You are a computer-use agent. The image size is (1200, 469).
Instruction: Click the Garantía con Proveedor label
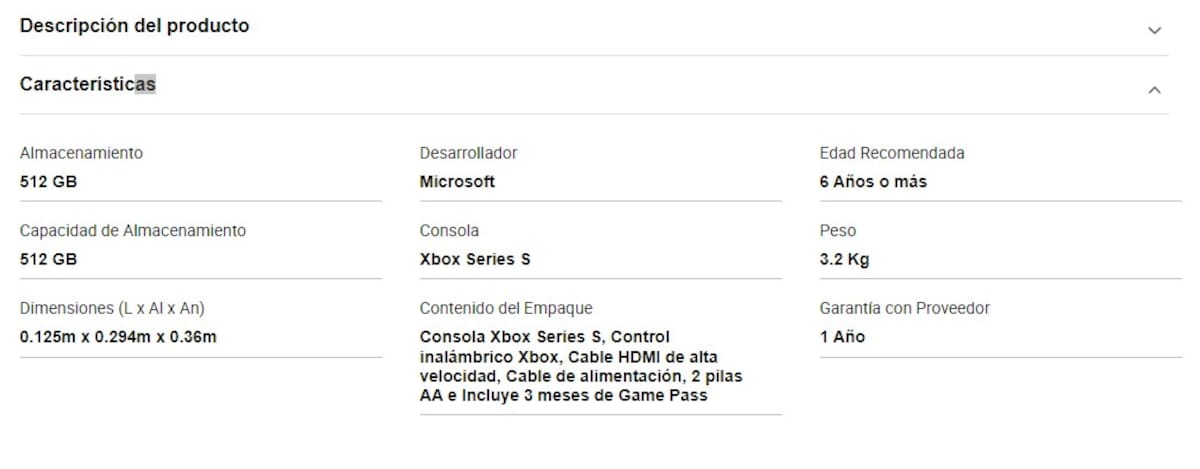point(904,308)
